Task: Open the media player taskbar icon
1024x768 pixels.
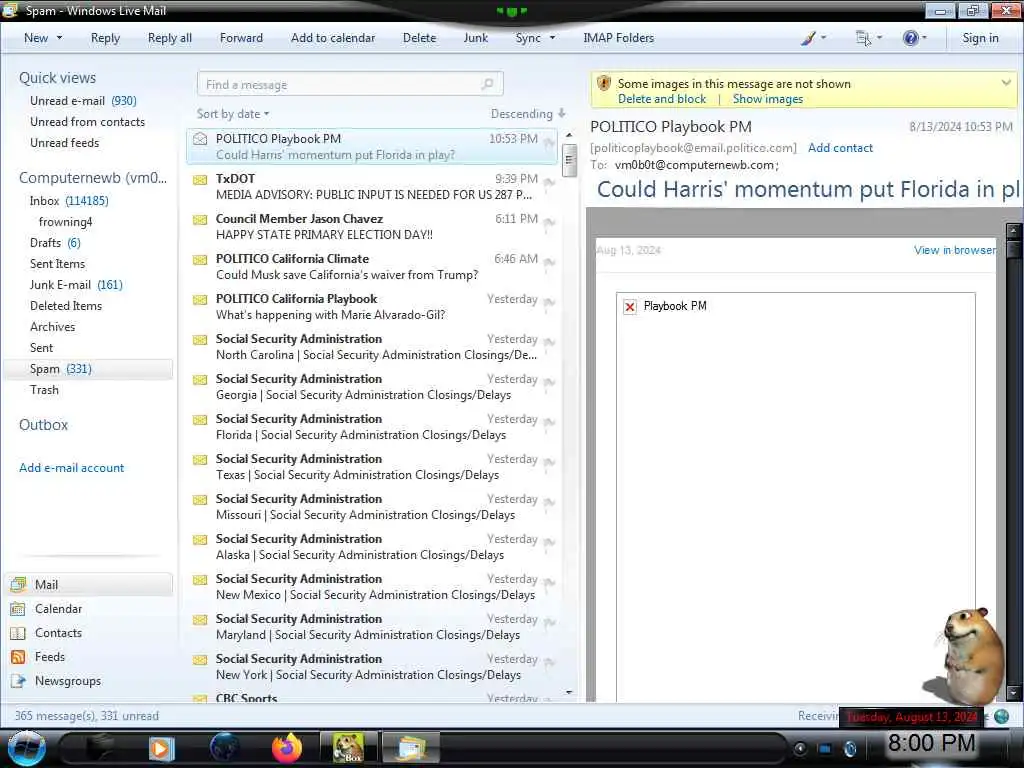Action: pos(161,748)
